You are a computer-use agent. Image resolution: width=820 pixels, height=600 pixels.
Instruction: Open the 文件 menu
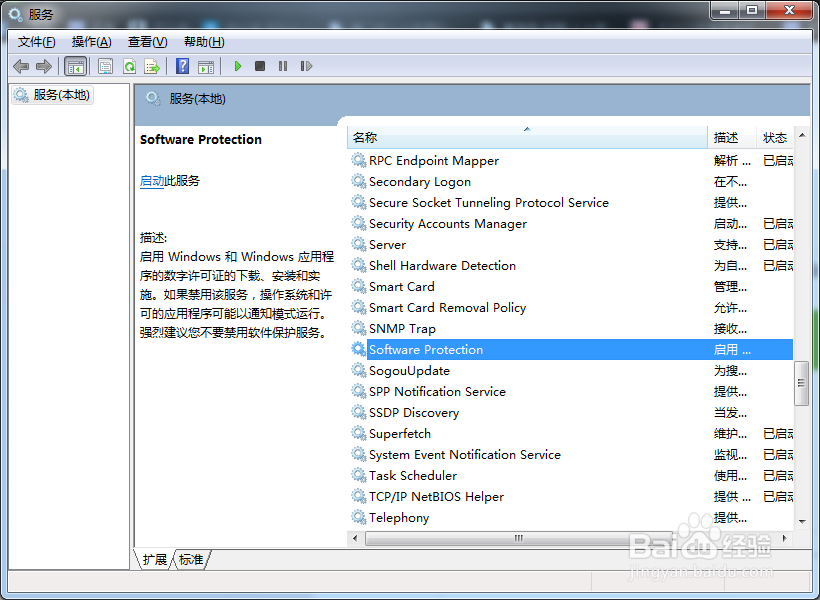point(36,41)
